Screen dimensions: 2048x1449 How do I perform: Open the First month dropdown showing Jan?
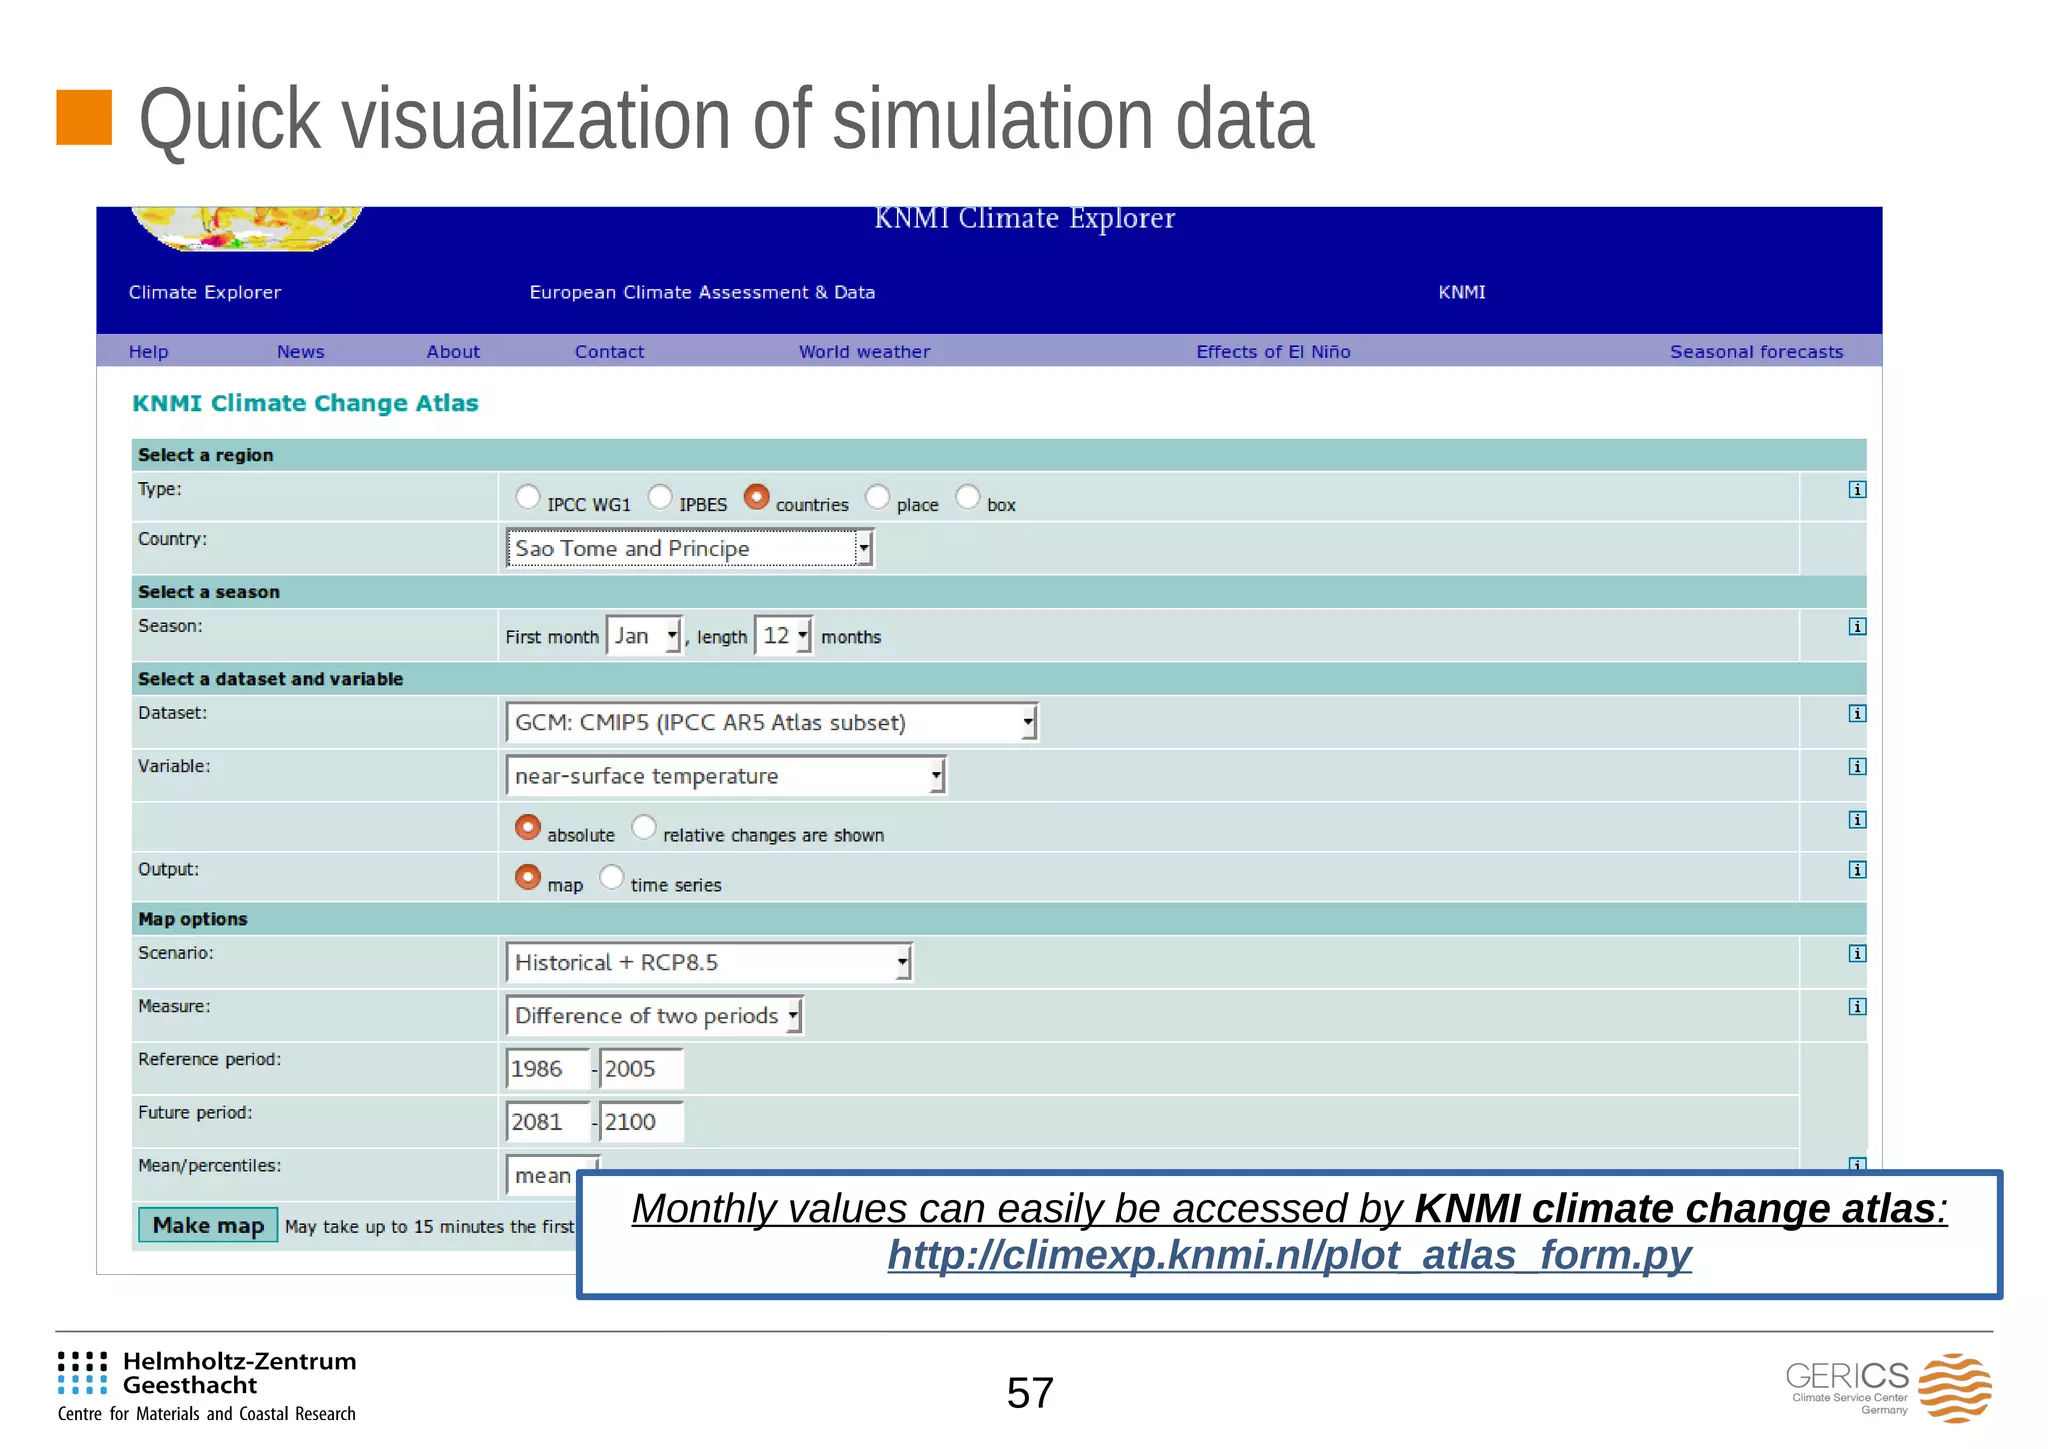644,636
